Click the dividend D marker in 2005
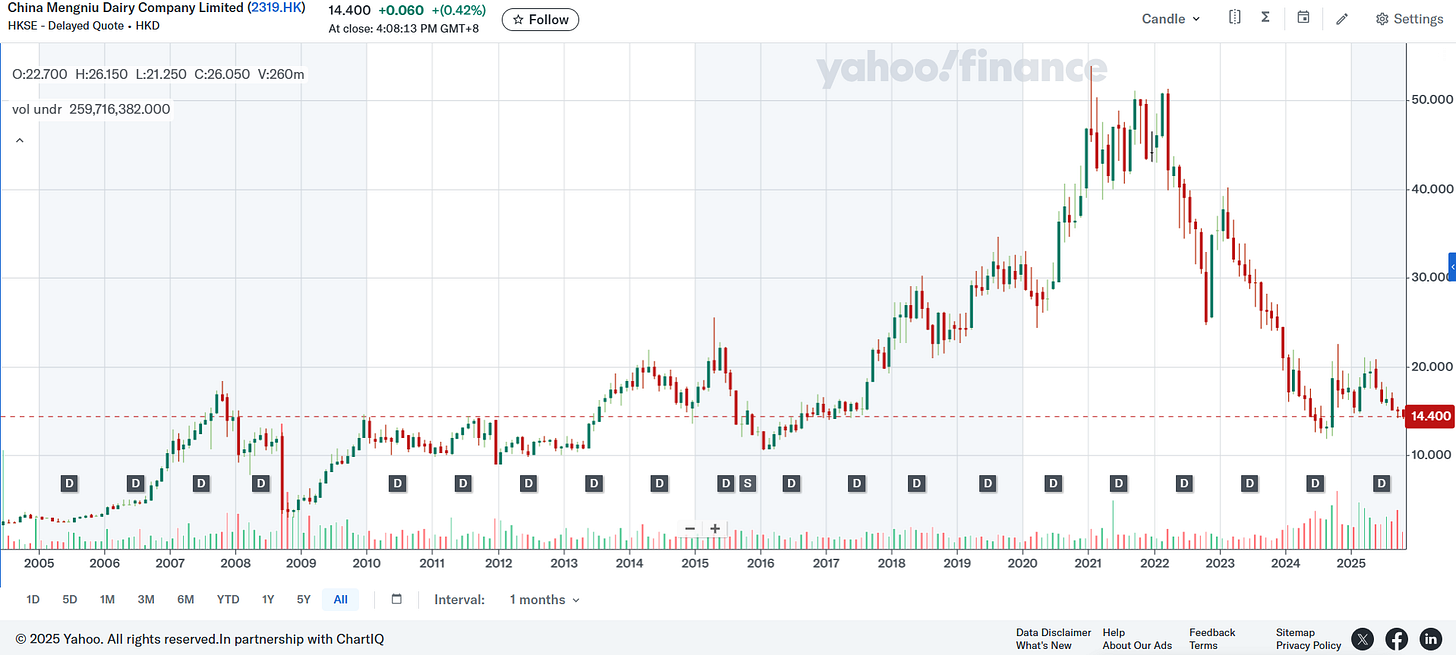Viewport: 1456px width, 655px height. pos(70,484)
